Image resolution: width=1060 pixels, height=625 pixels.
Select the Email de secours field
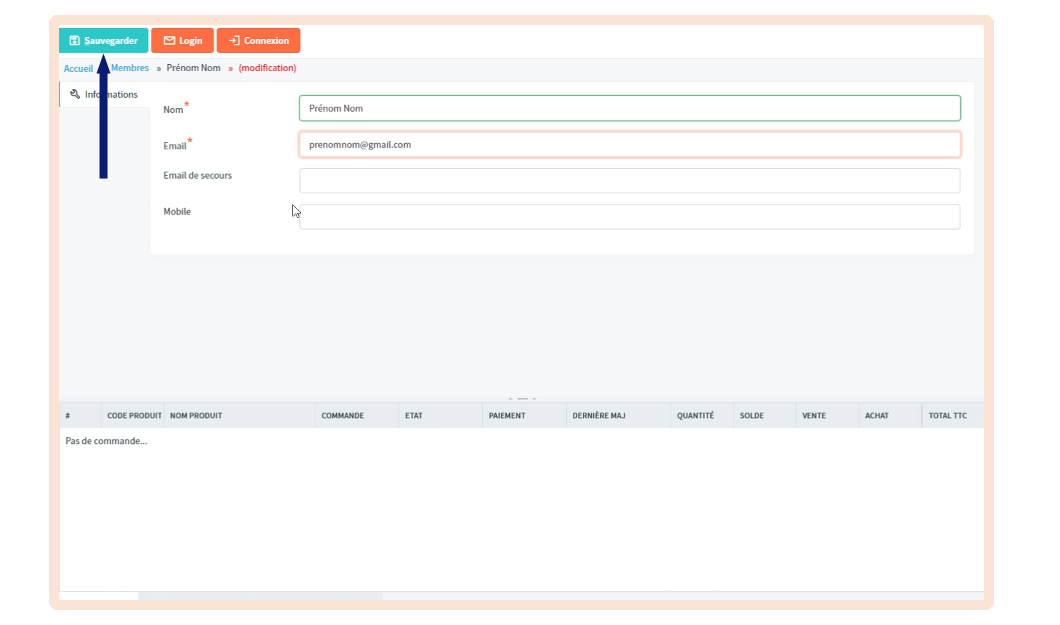[x=629, y=181]
